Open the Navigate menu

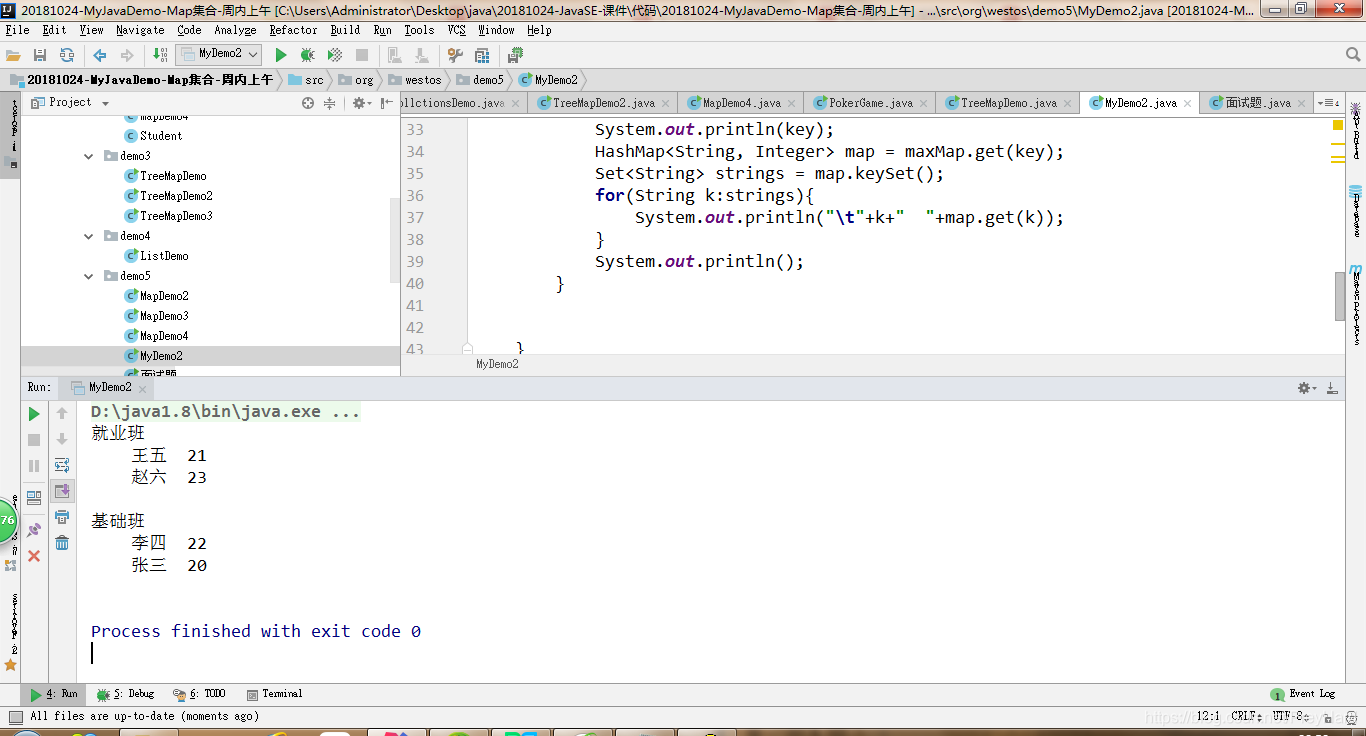[140, 30]
